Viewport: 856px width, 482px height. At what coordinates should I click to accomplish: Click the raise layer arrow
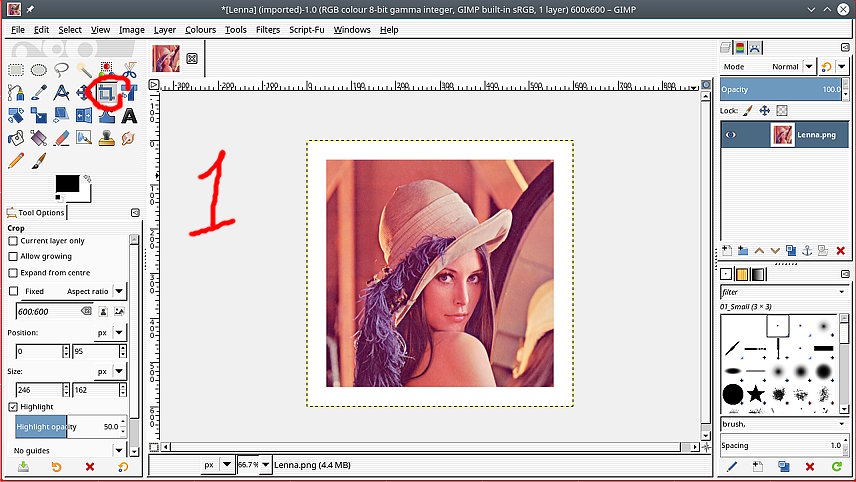point(759,251)
